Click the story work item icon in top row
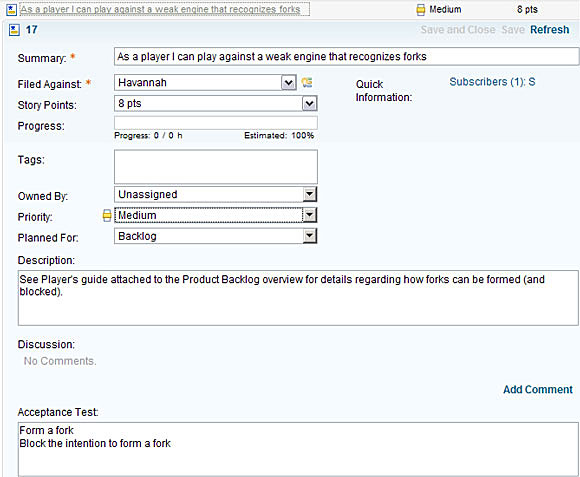The image size is (580, 477). coord(11,10)
